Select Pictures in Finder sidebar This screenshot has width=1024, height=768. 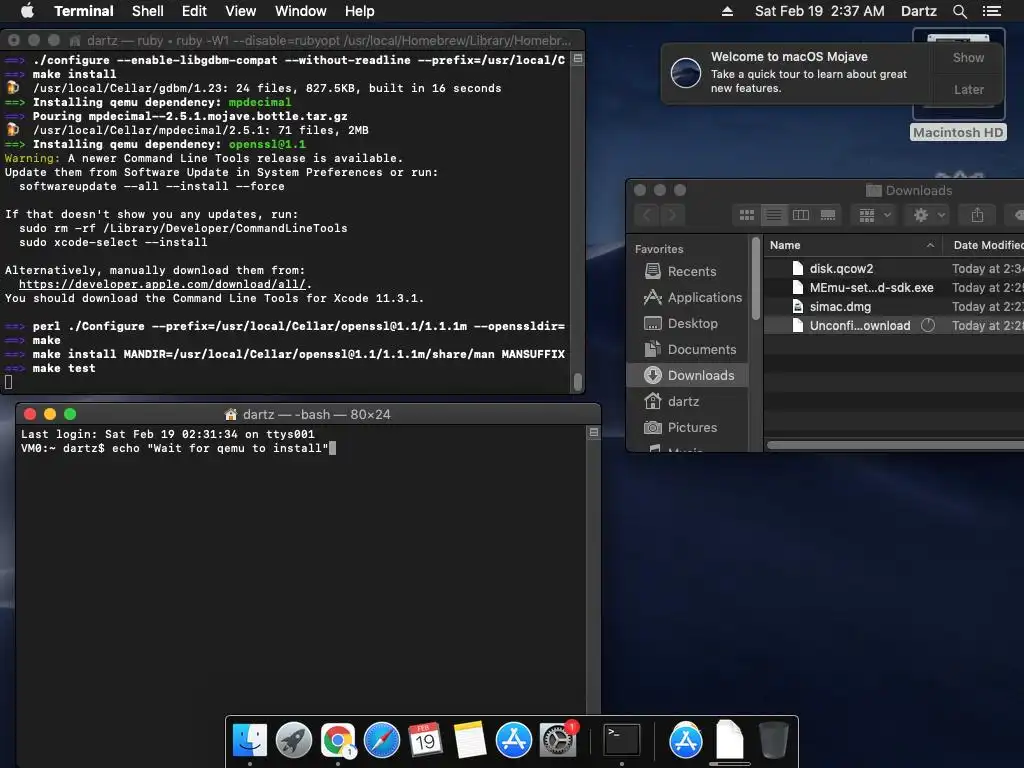(x=687, y=427)
